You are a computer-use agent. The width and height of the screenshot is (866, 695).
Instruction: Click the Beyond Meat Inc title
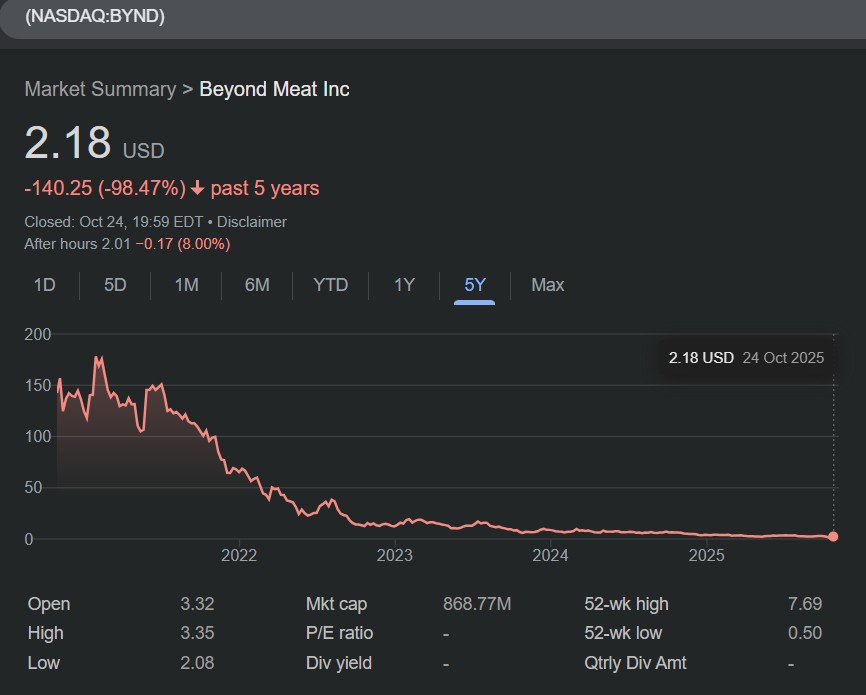coord(274,89)
